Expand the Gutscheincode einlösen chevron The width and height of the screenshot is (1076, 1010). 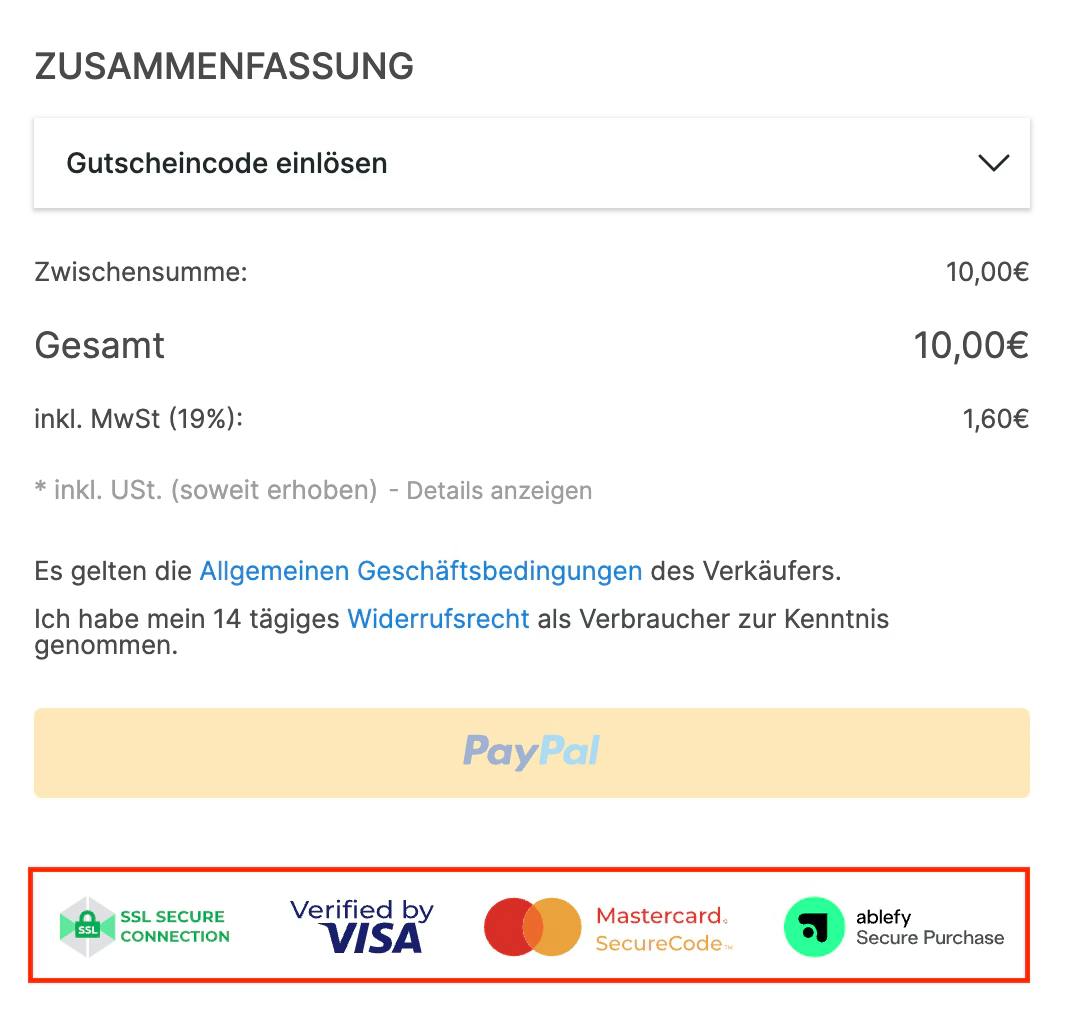point(993,163)
